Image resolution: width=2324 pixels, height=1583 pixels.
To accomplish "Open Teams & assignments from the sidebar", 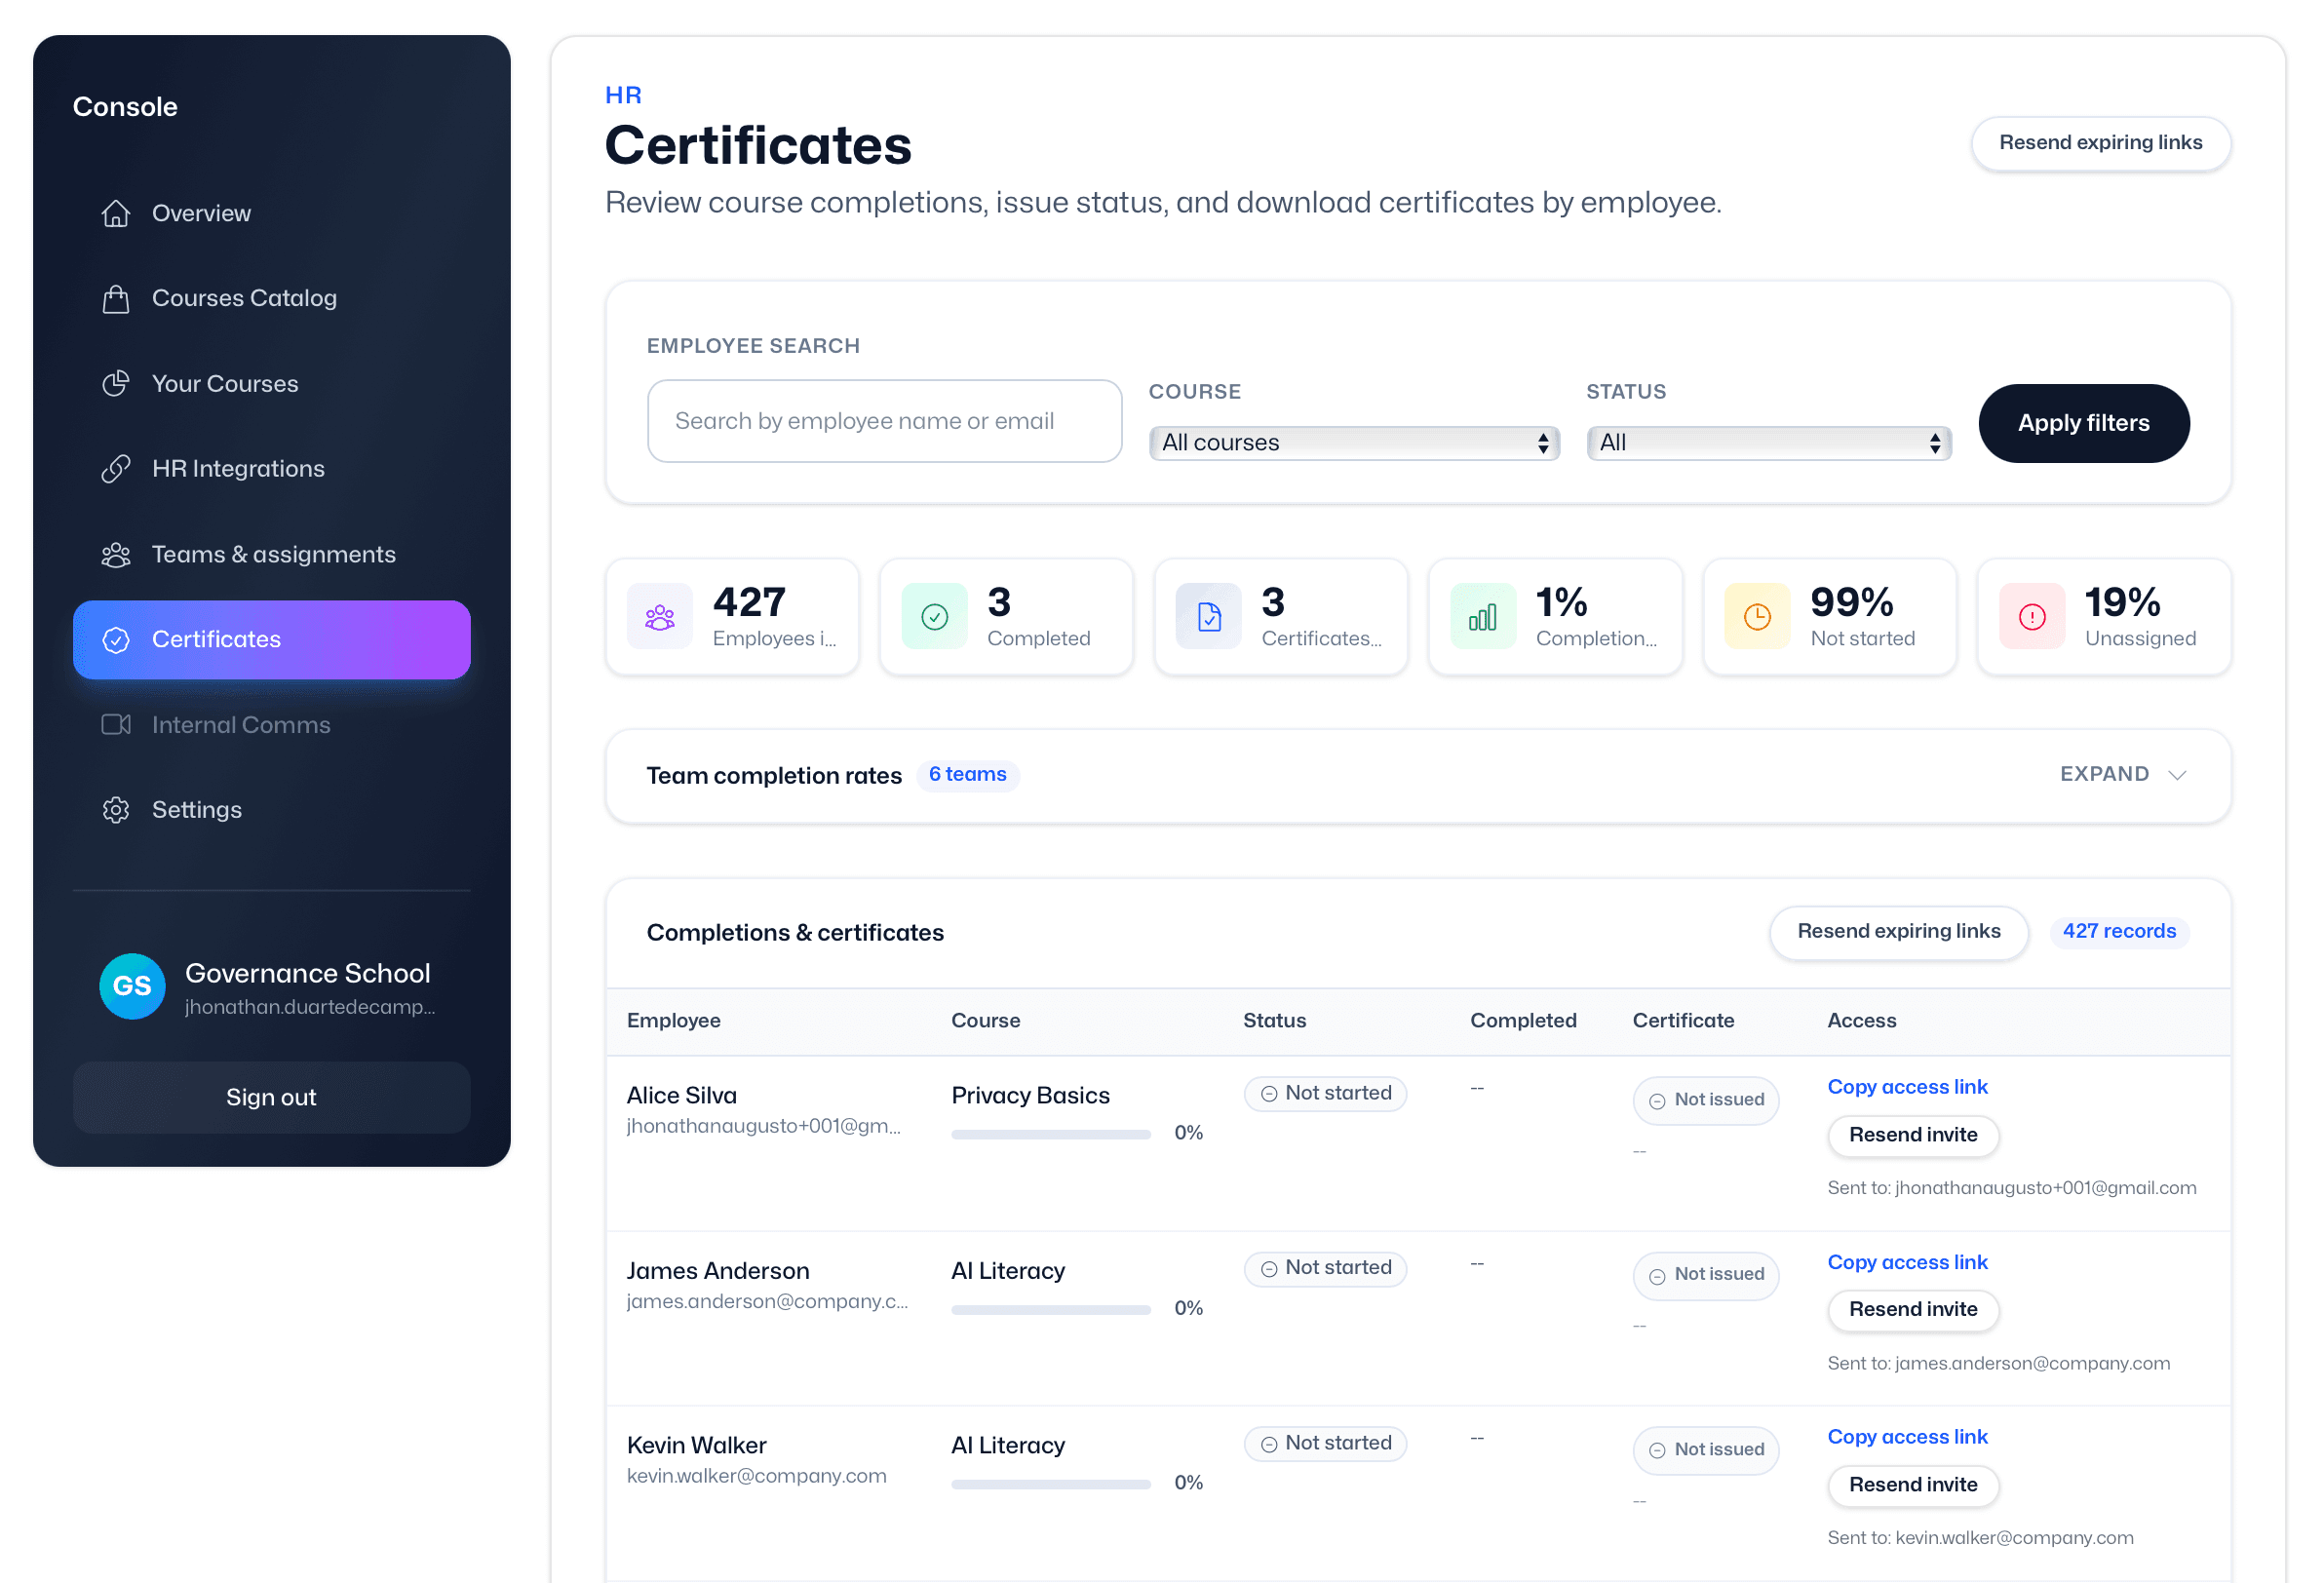I will pyautogui.click(x=273, y=554).
